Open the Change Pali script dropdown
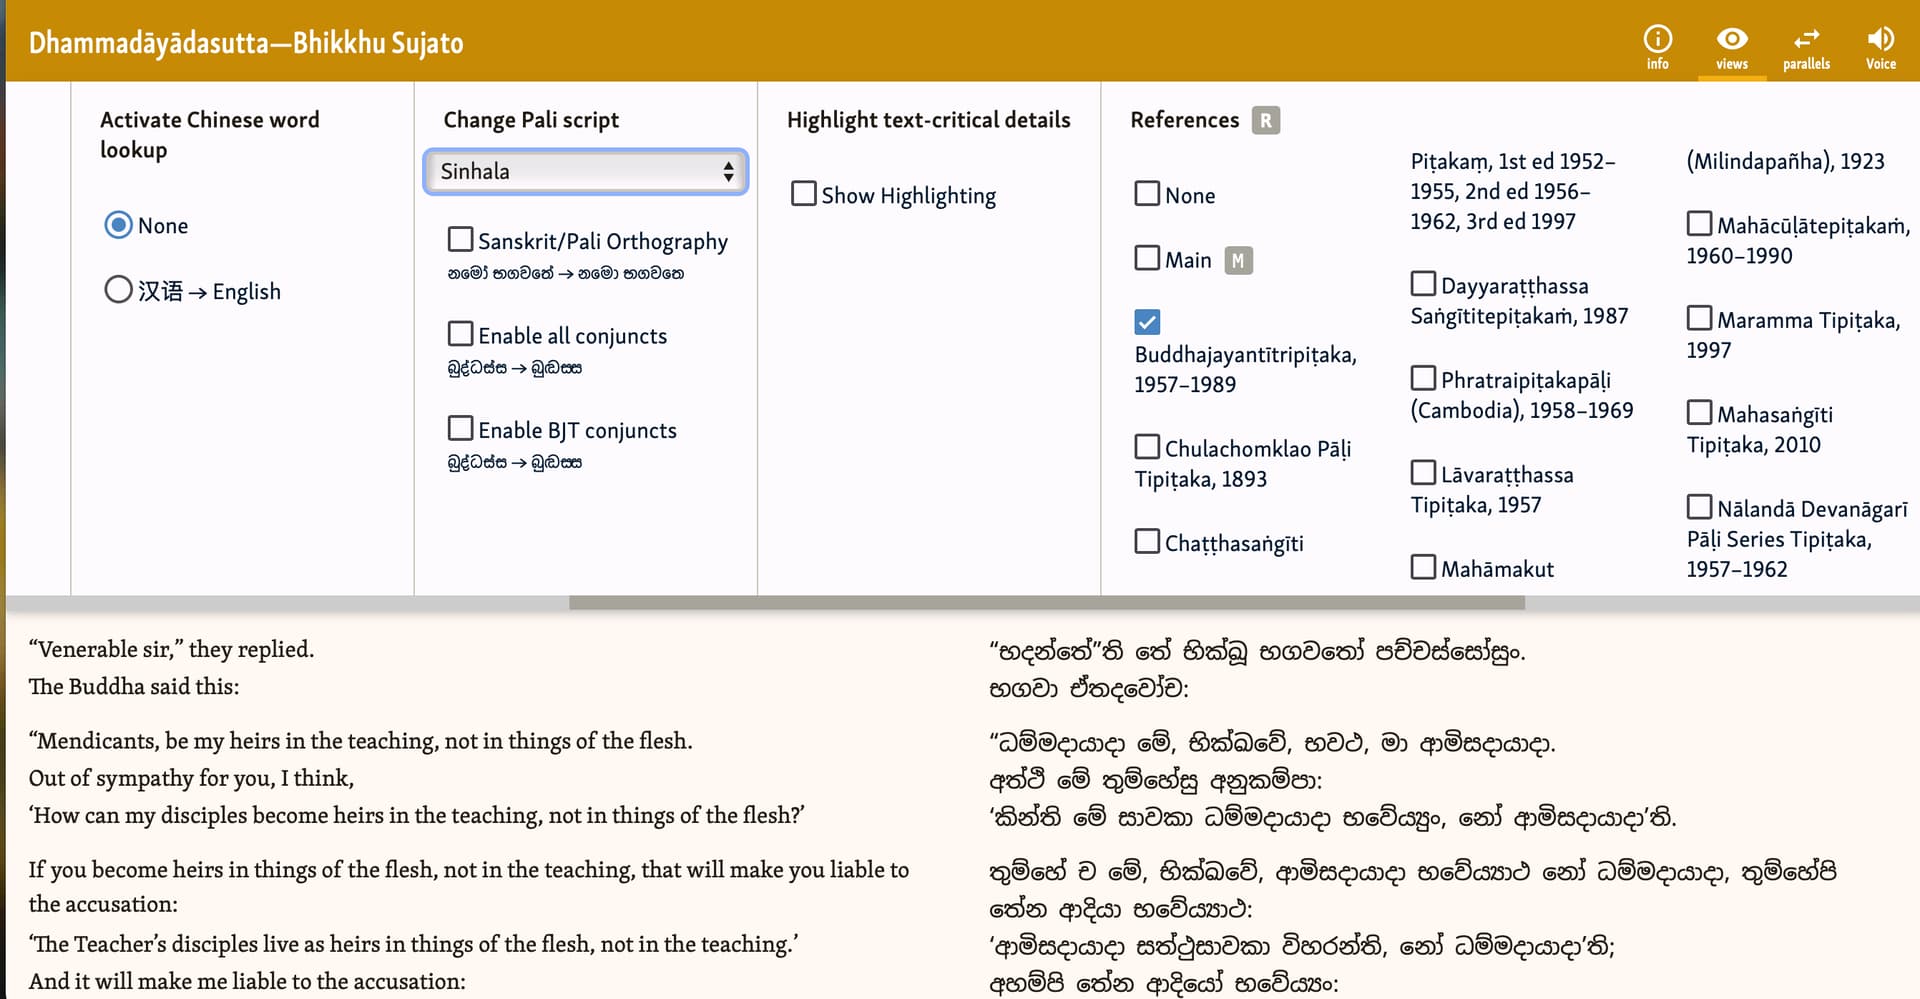The width and height of the screenshot is (1920, 999). click(586, 172)
